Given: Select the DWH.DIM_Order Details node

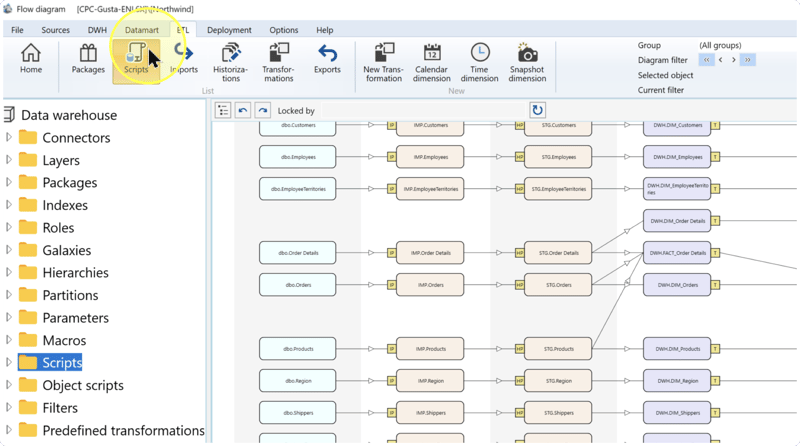Looking at the screenshot, I should coord(677,221).
